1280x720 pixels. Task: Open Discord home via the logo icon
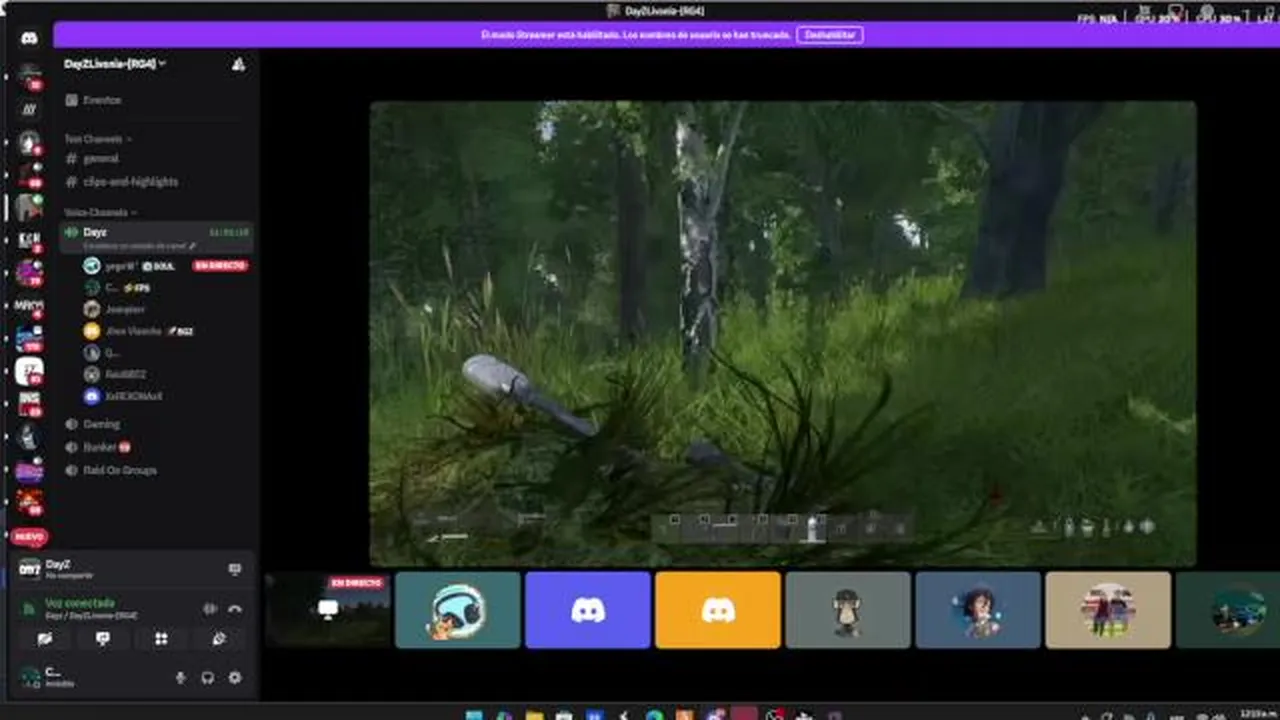pyautogui.click(x=30, y=38)
